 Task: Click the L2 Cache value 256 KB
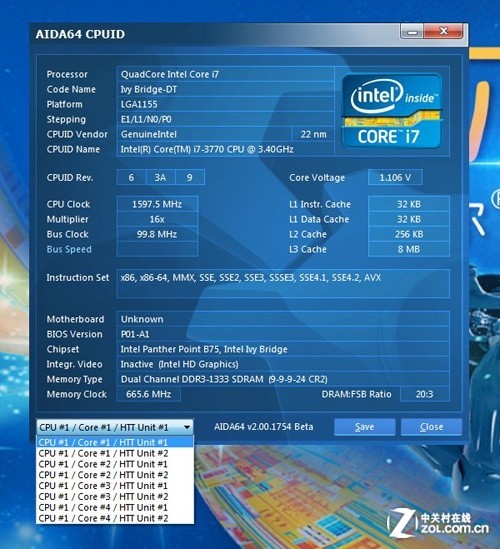(x=409, y=234)
